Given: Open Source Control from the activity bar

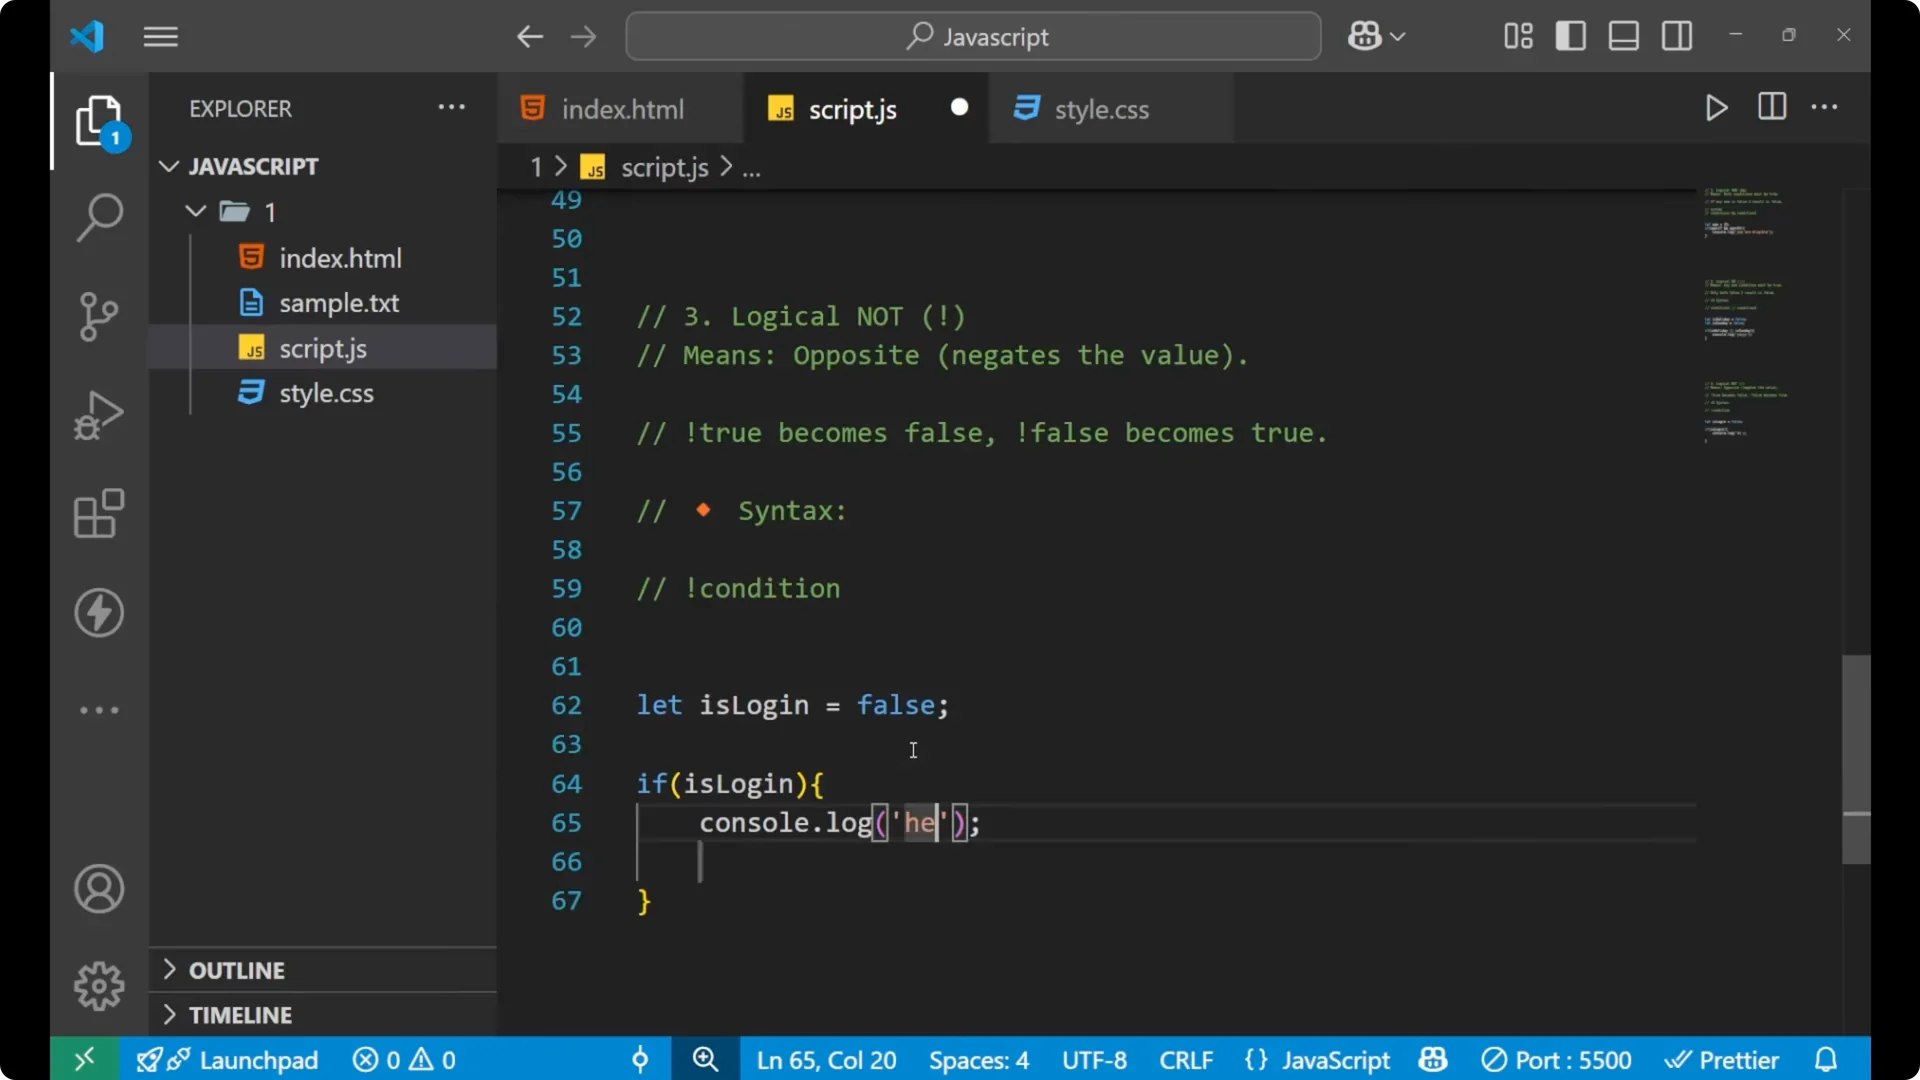Looking at the screenshot, I should tap(99, 316).
